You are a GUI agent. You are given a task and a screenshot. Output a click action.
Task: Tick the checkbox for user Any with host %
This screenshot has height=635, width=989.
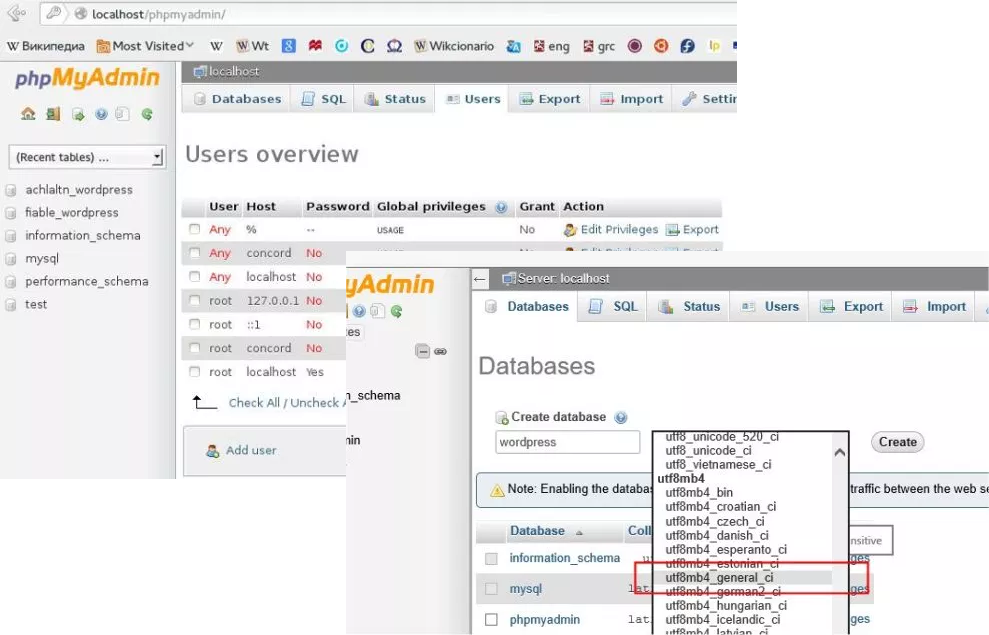point(195,230)
